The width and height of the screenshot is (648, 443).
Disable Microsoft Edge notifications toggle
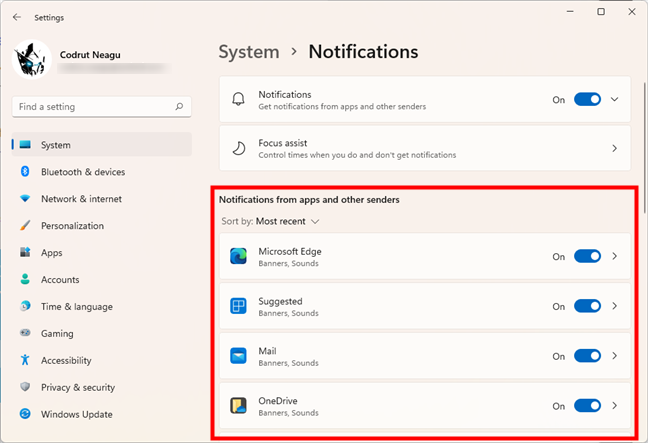pos(587,256)
